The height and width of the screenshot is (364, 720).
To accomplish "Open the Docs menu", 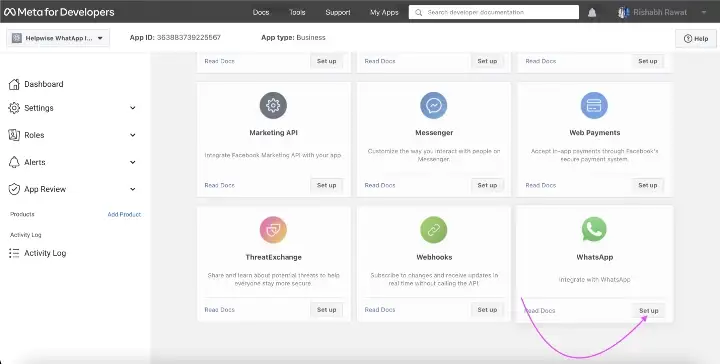I will [261, 12].
